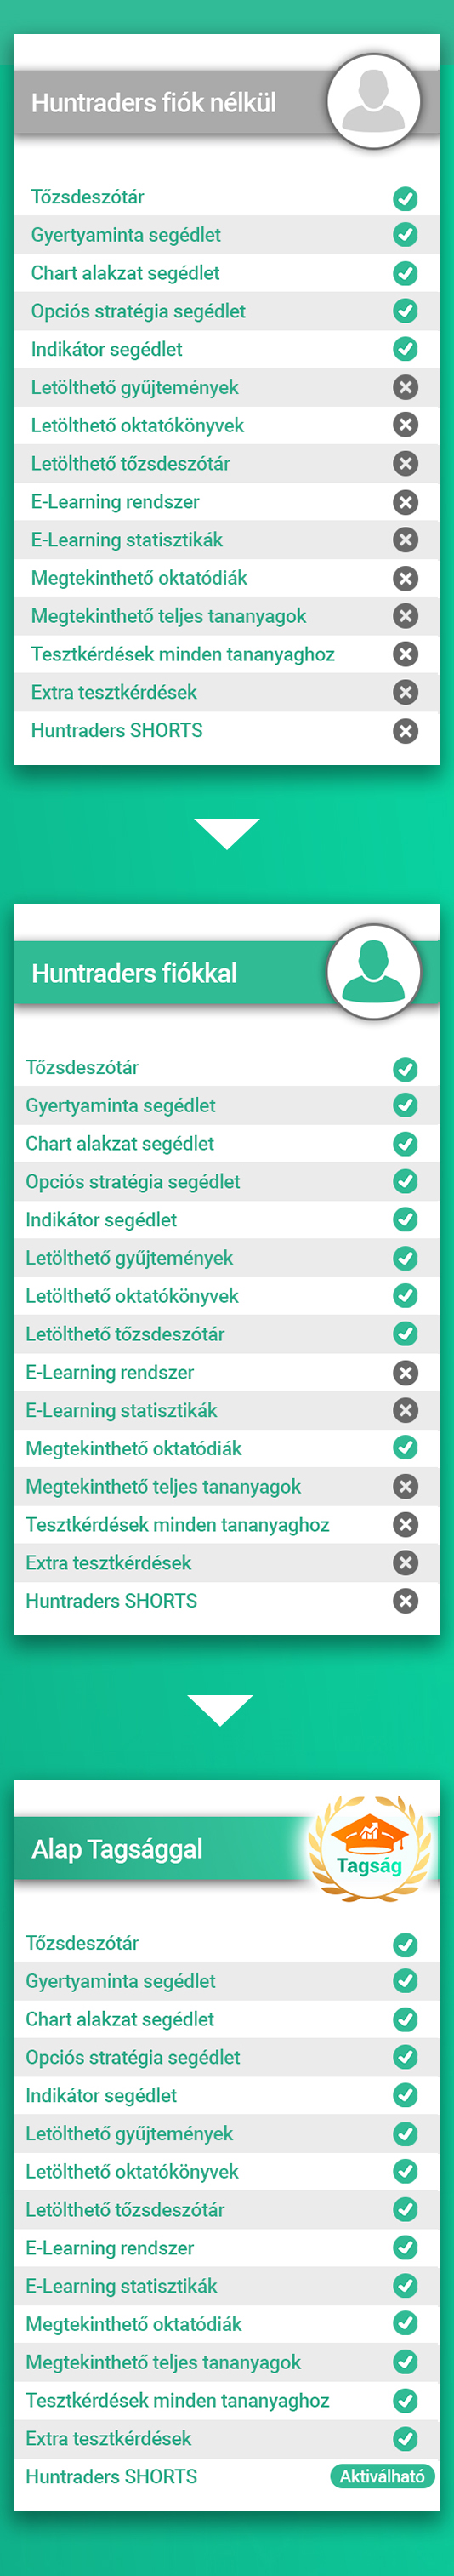The width and height of the screenshot is (454, 2576).
Task: Select the Huntraders fiók nélkül header
Action: point(153,103)
